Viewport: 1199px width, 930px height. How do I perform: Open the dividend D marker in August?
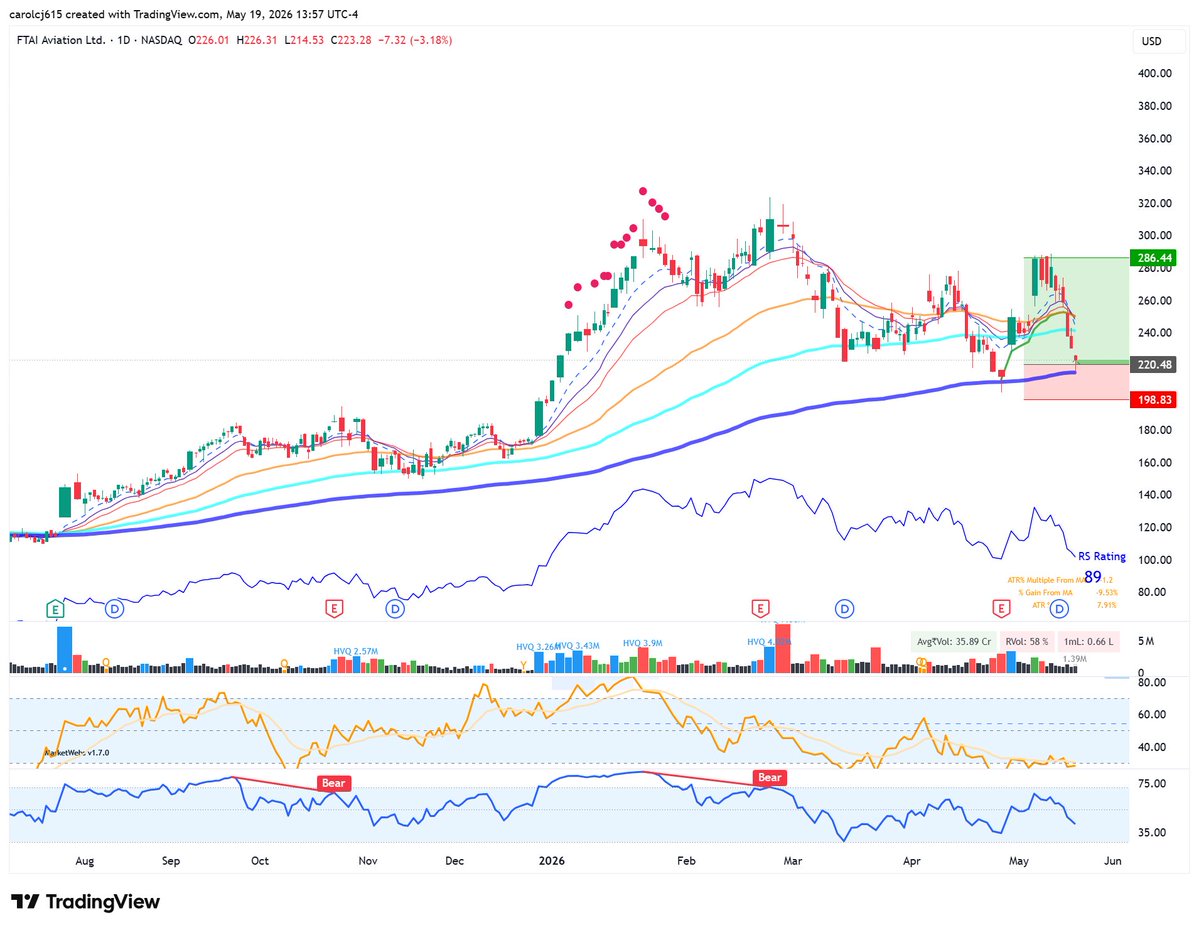(115, 610)
